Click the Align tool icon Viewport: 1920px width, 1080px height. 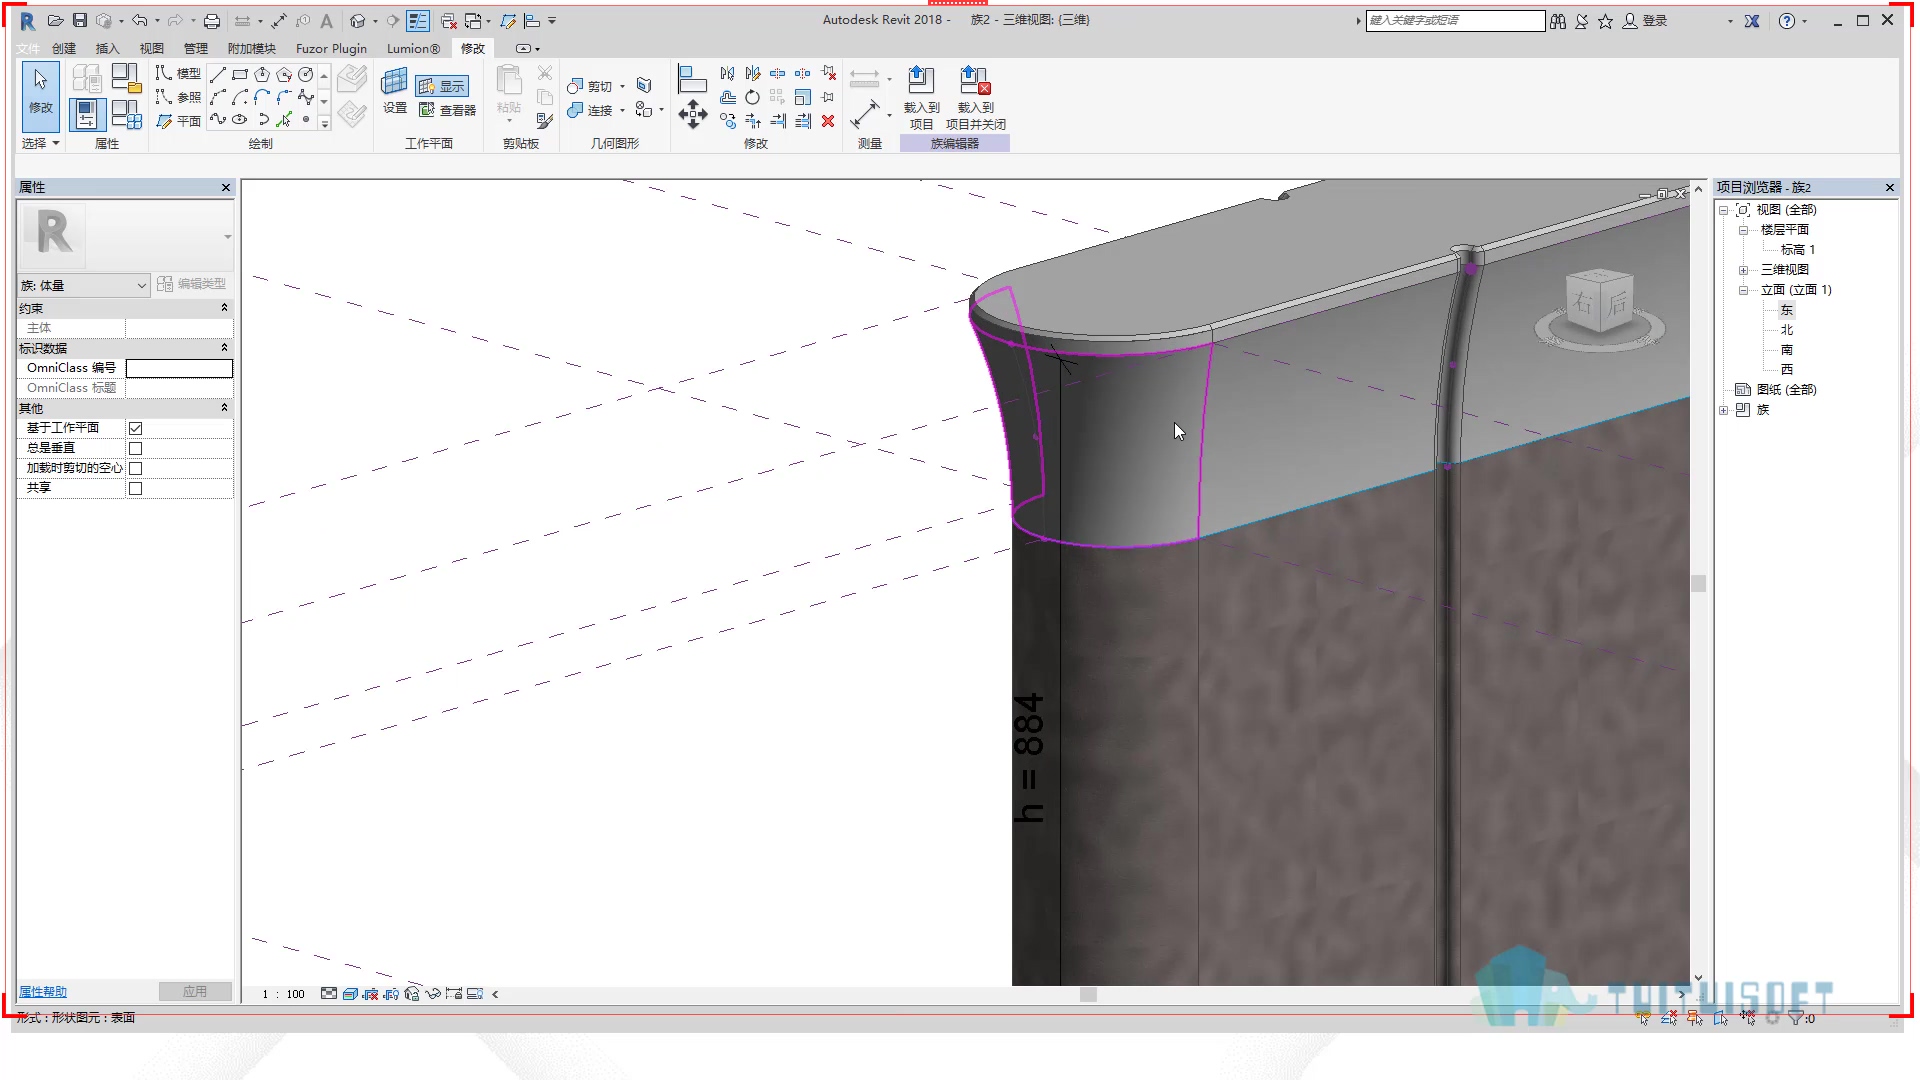691,78
